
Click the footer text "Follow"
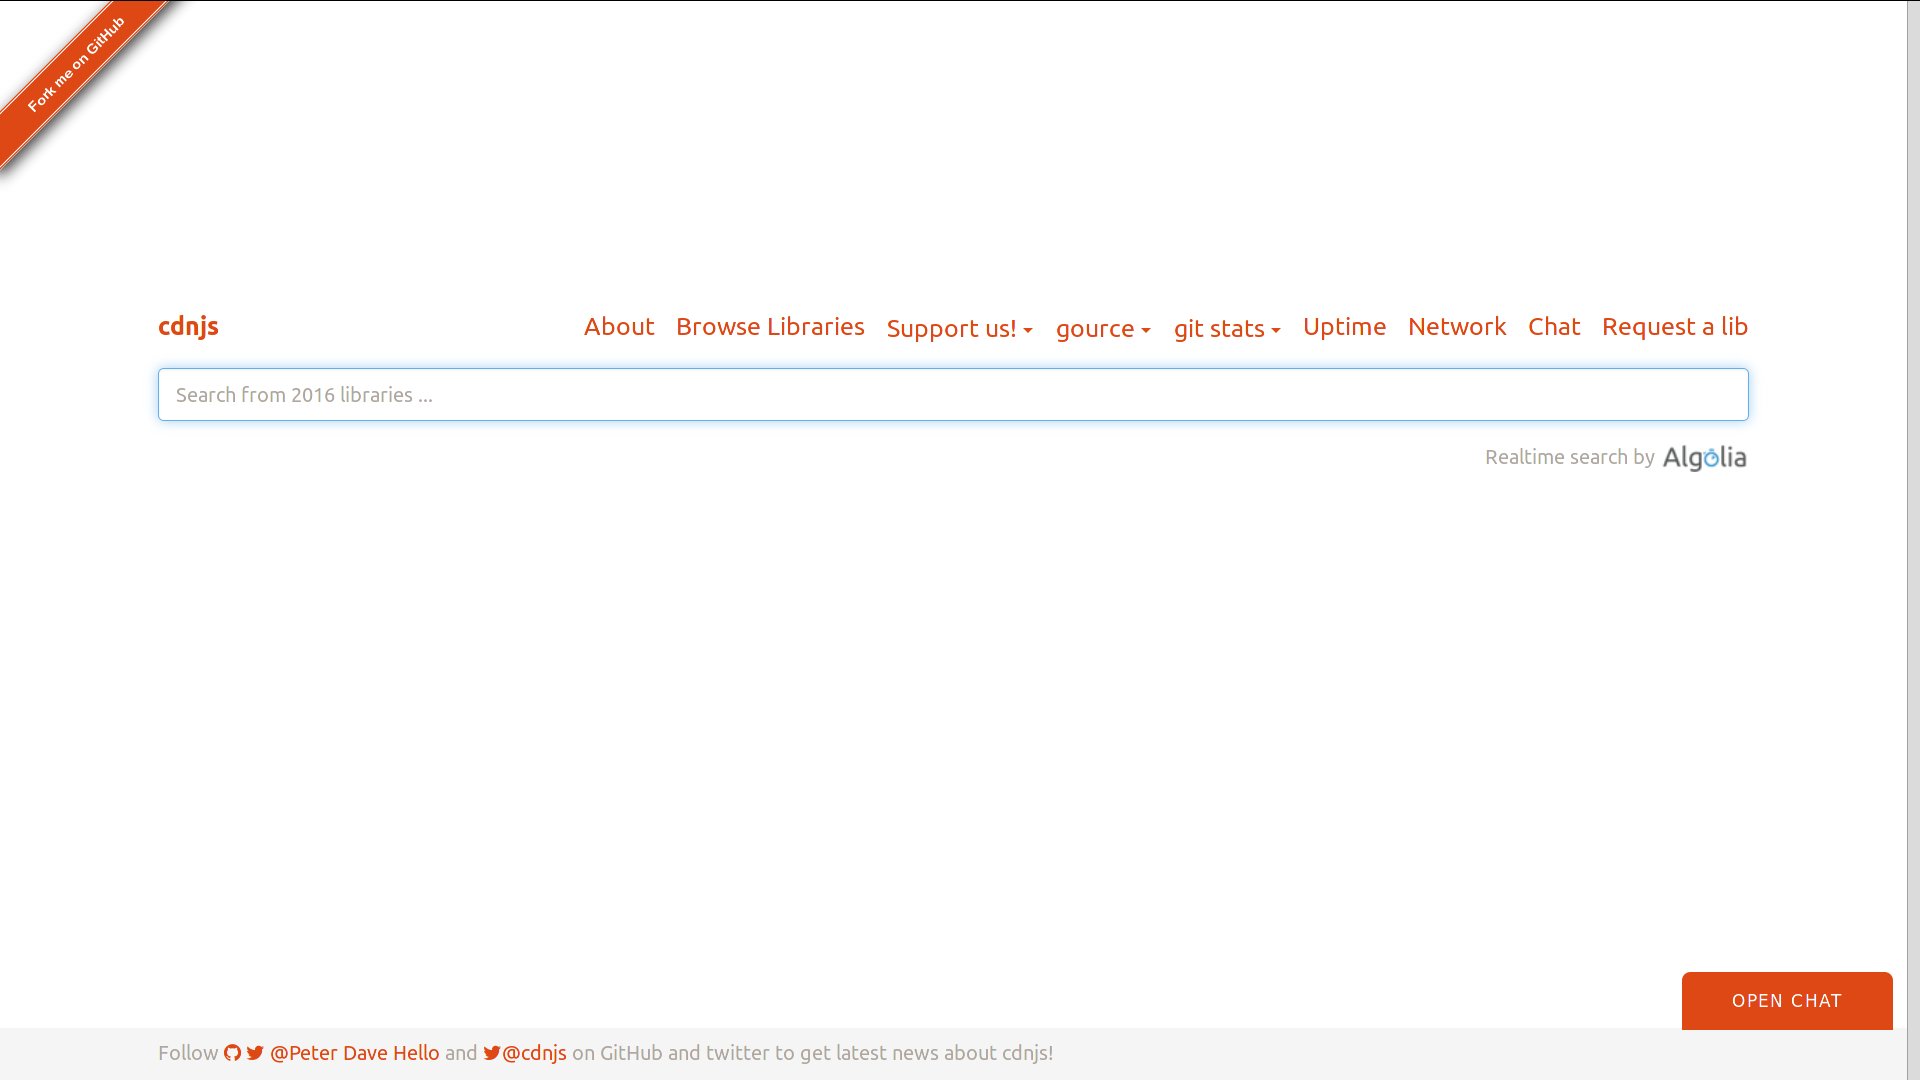pos(188,1053)
